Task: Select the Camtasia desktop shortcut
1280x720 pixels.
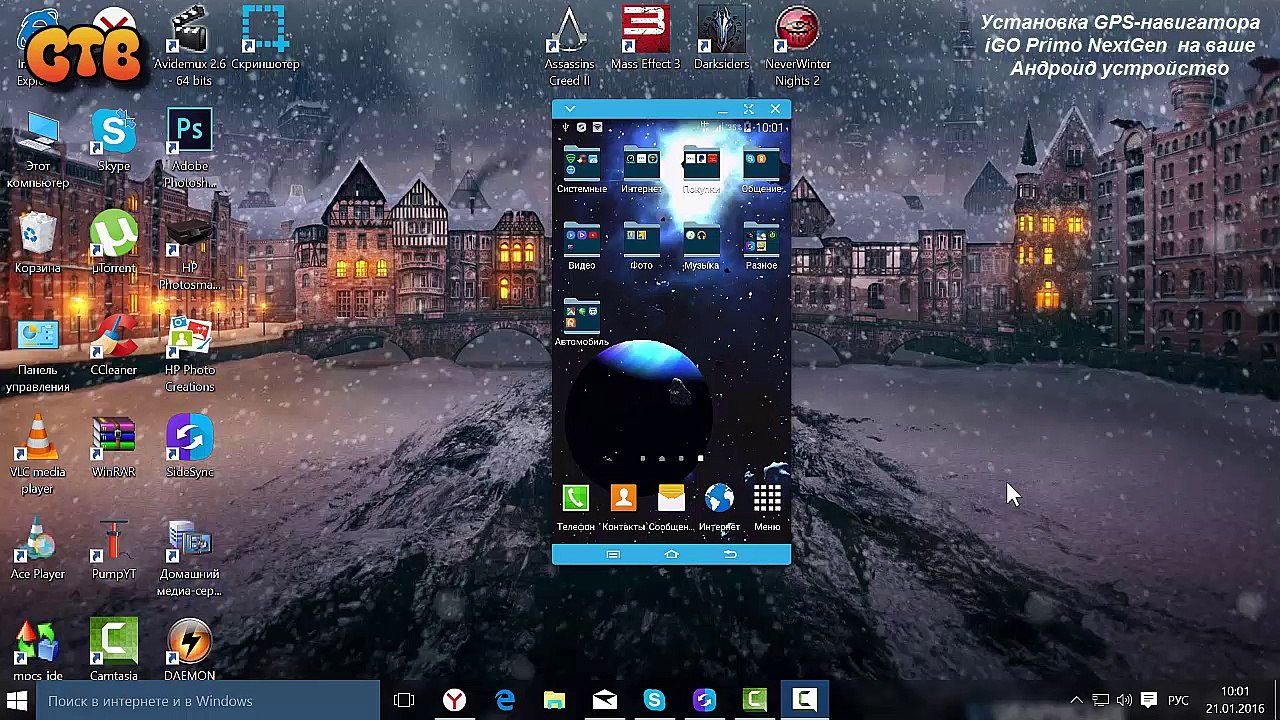Action: pyautogui.click(x=114, y=650)
